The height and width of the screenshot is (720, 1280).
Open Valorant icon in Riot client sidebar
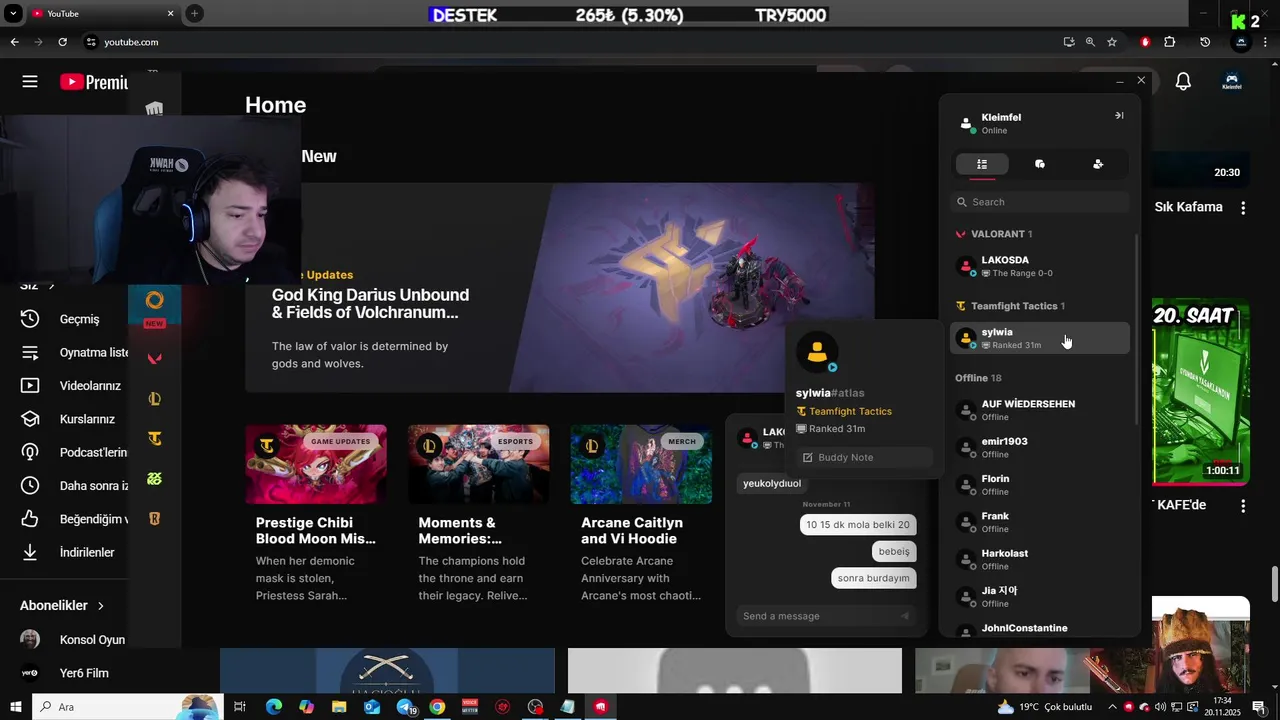tap(154, 358)
